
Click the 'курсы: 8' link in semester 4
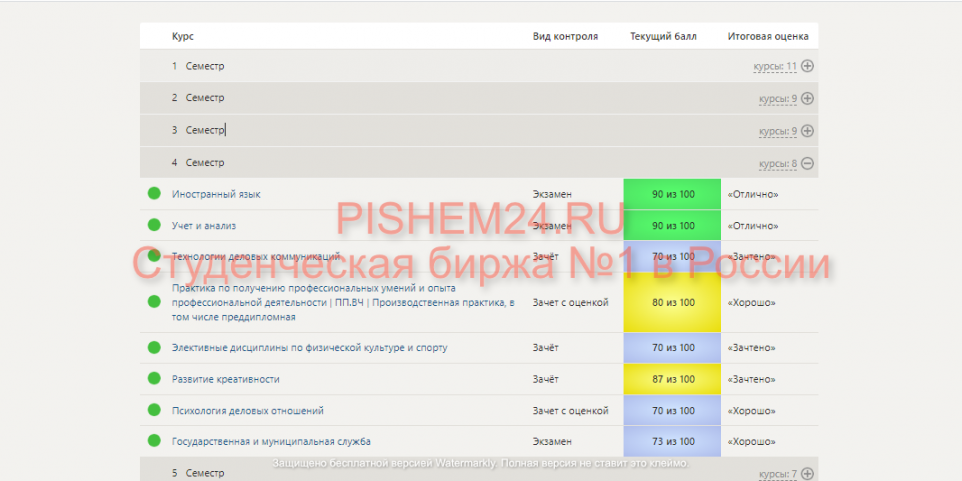tap(777, 164)
